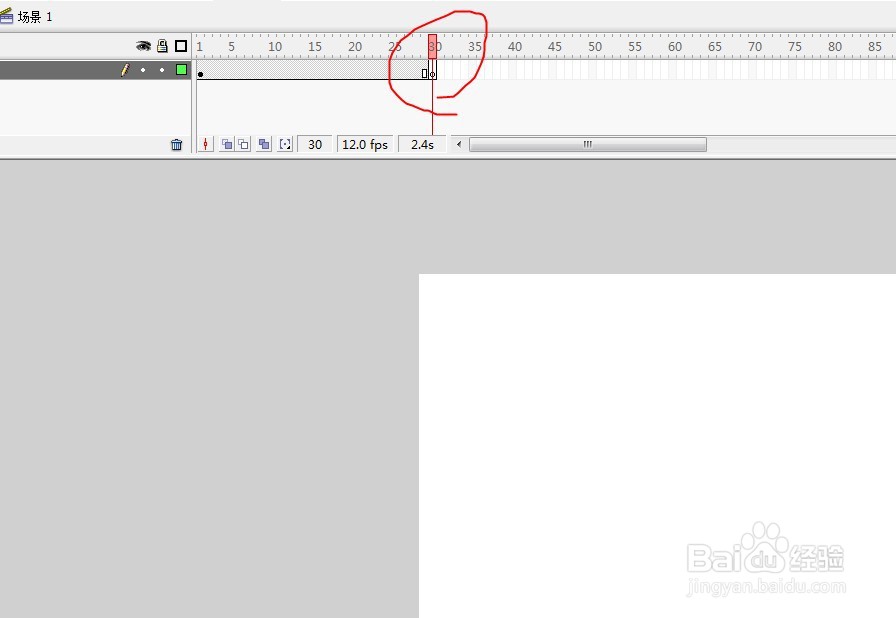Click frame number 20 on timeline ruler

point(355,47)
